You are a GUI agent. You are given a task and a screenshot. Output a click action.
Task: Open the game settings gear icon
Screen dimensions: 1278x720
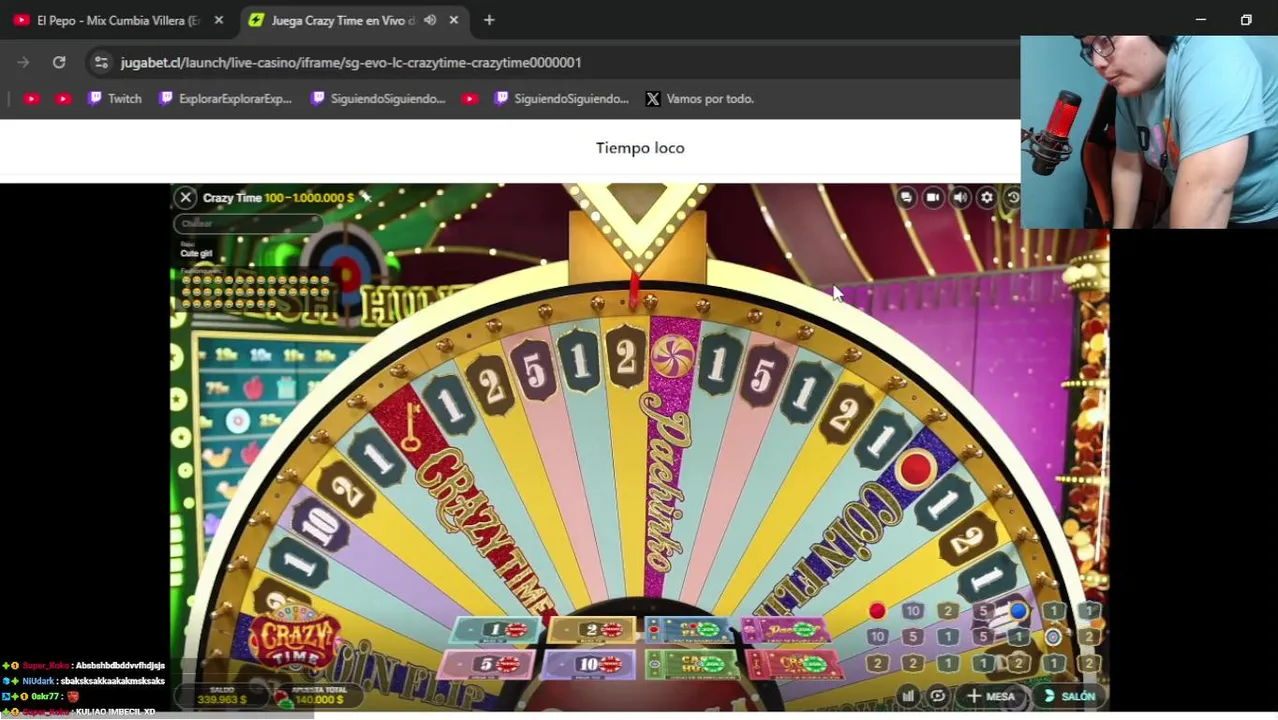click(987, 198)
